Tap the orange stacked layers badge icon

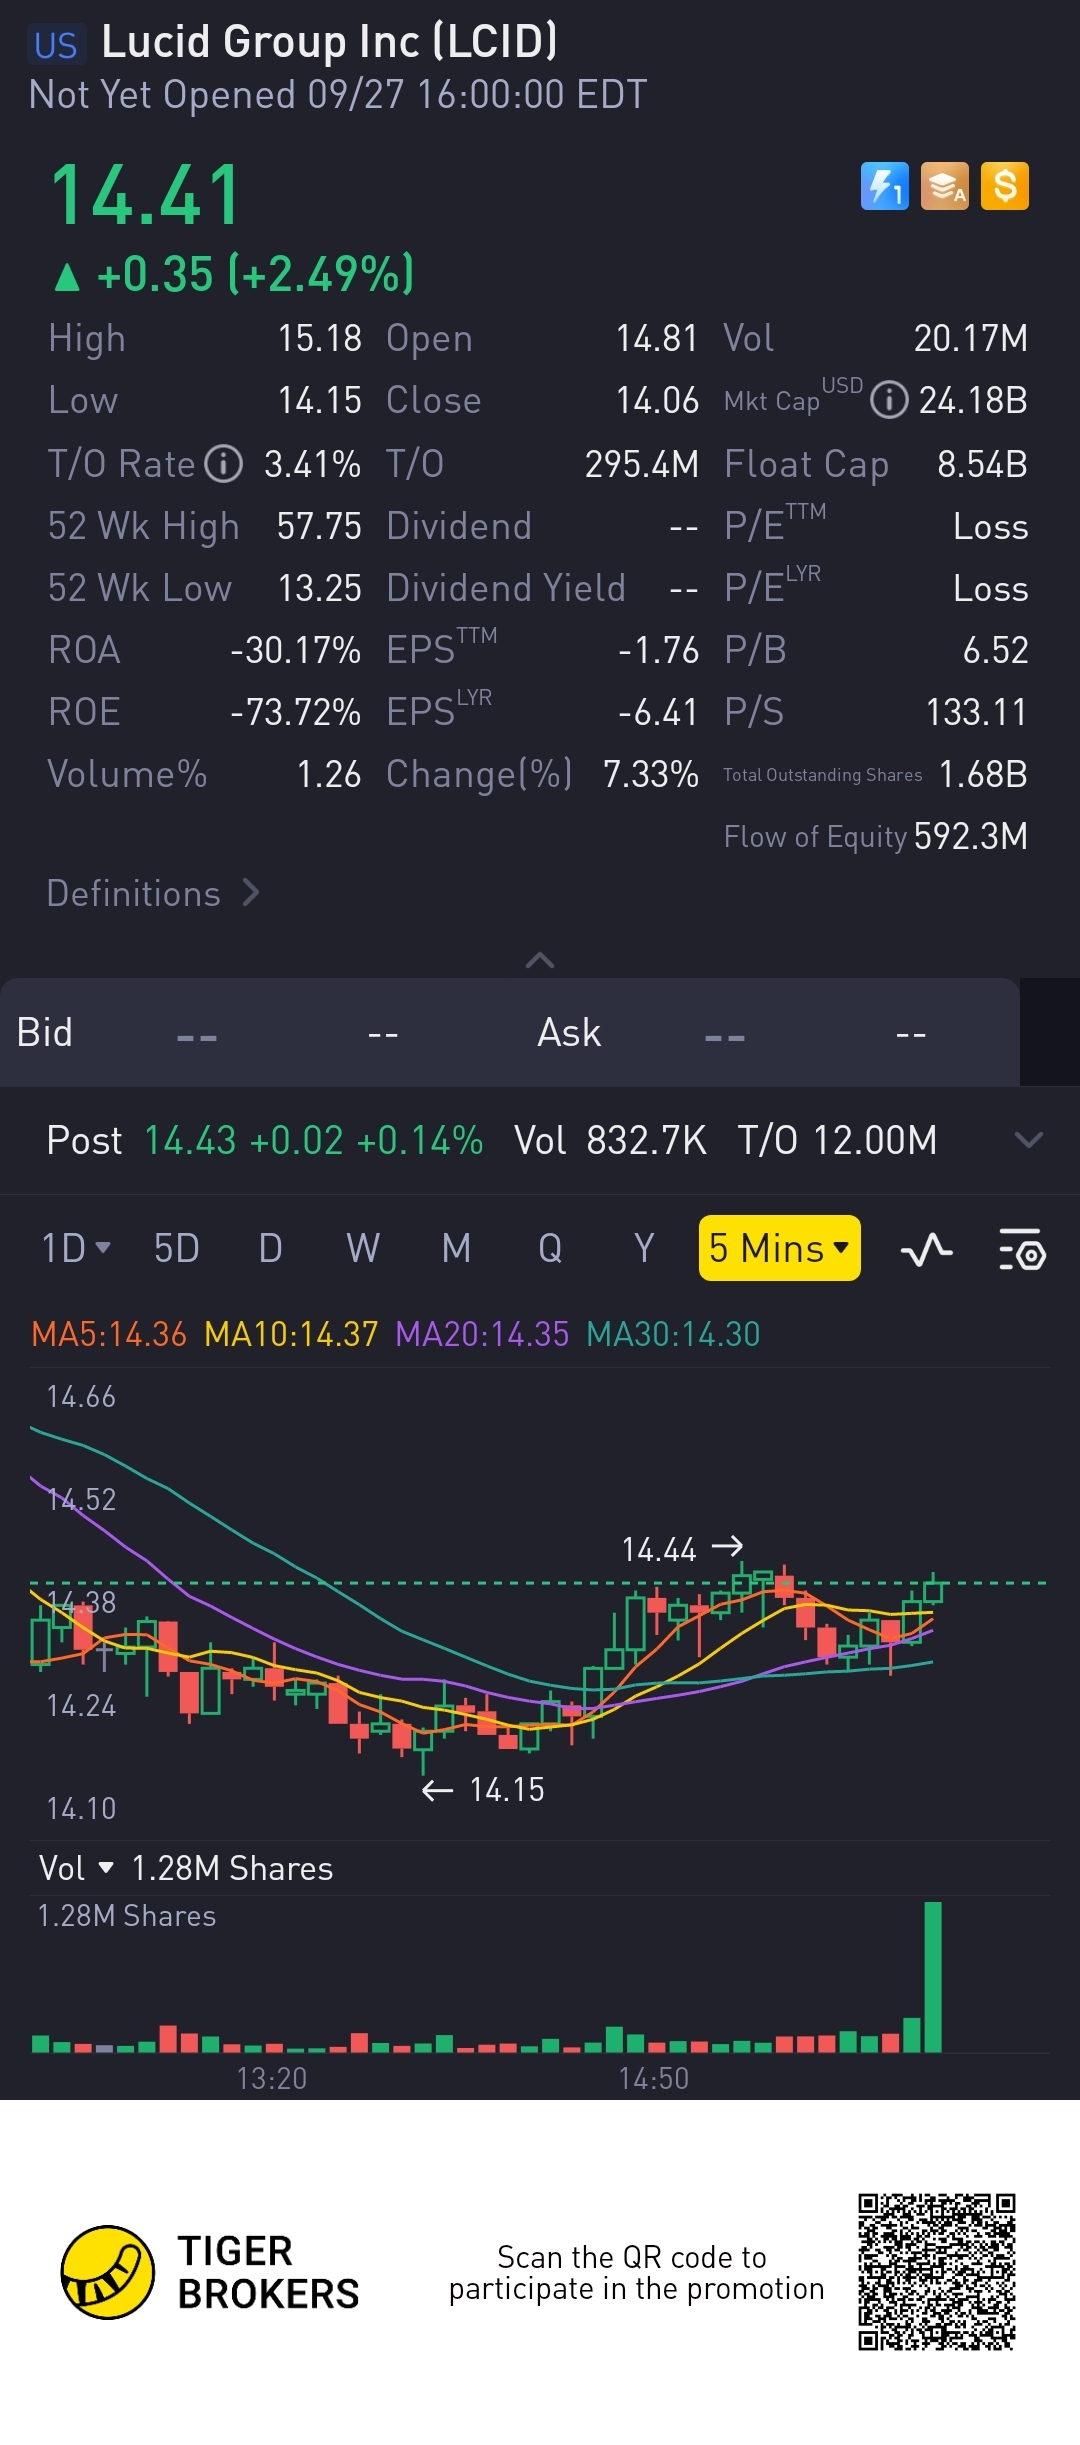tap(944, 186)
